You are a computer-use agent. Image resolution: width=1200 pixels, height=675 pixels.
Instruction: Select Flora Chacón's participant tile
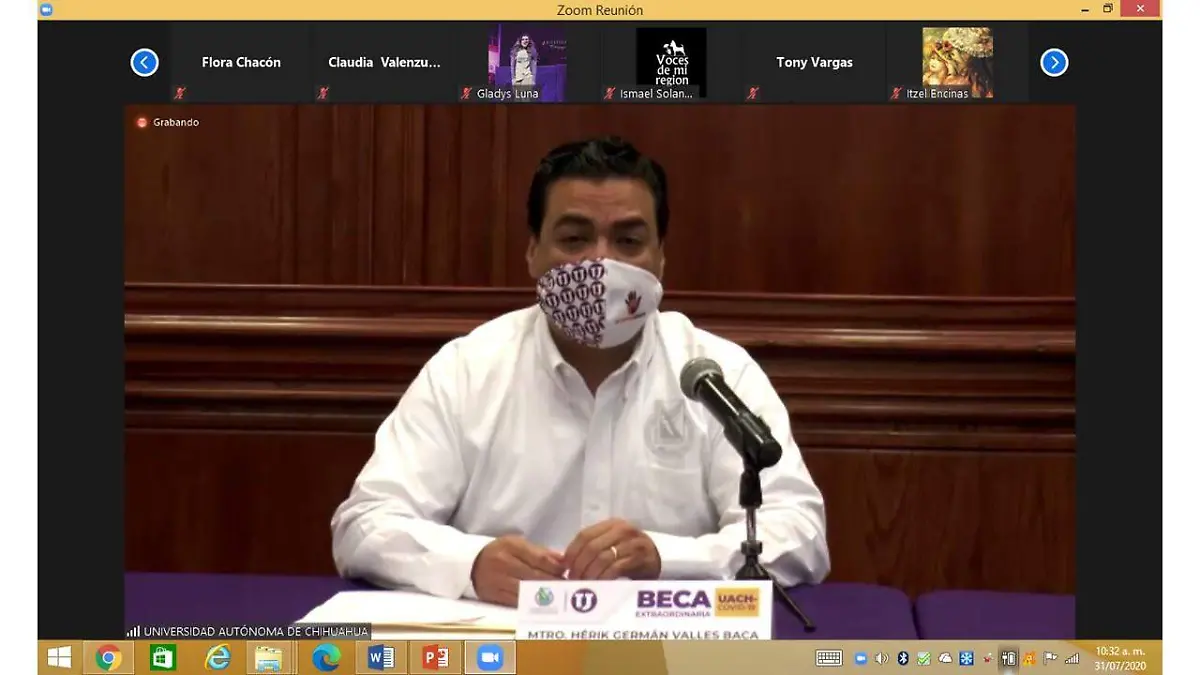pyautogui.click(x=241, y=62)
